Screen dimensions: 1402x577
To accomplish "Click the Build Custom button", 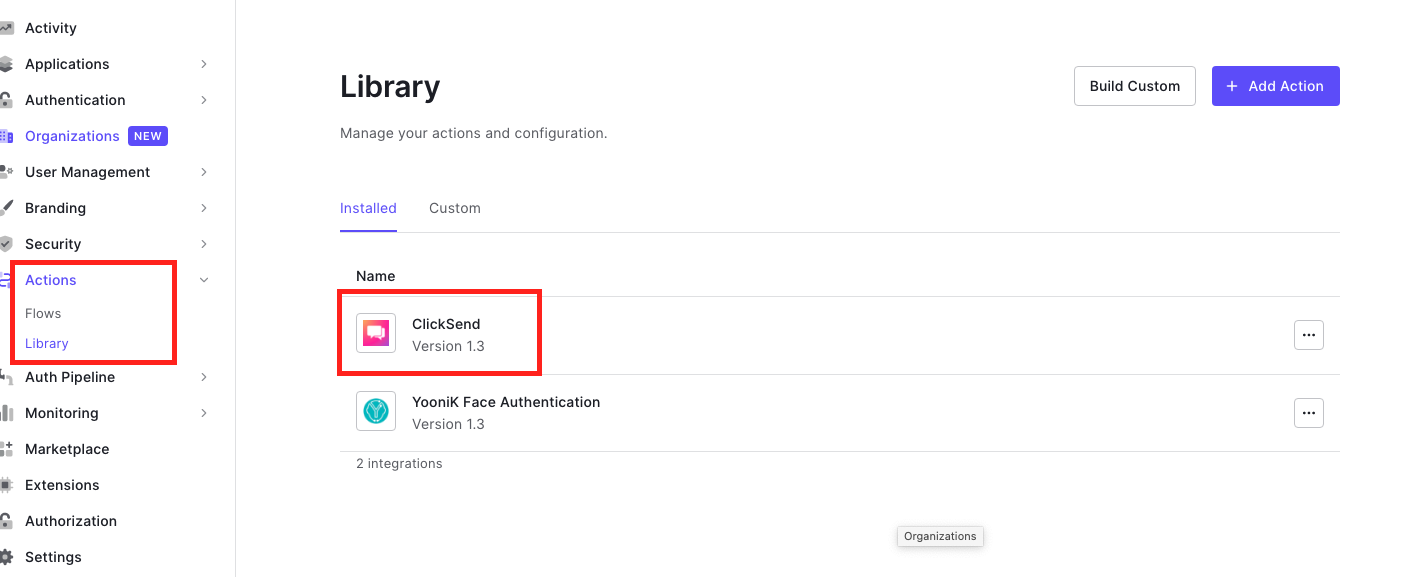I will pos(1134,86).
